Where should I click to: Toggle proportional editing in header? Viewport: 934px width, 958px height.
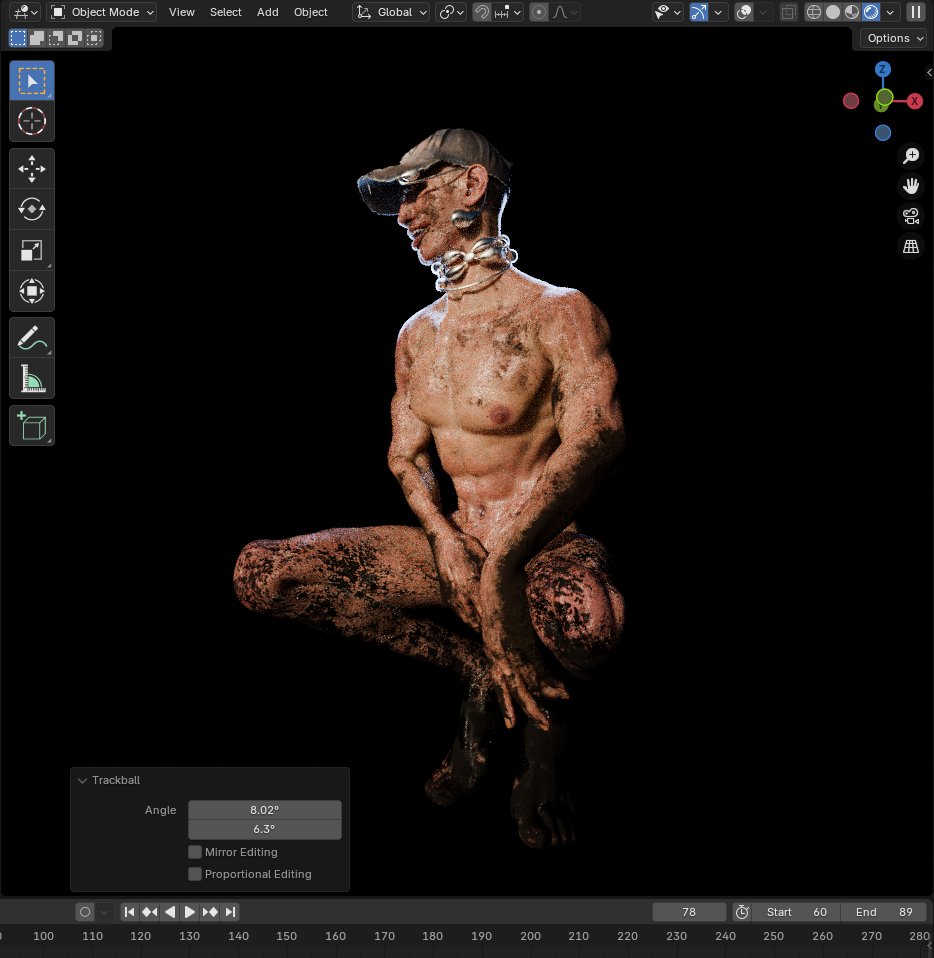pyautogui.click(x=539, y=12)
